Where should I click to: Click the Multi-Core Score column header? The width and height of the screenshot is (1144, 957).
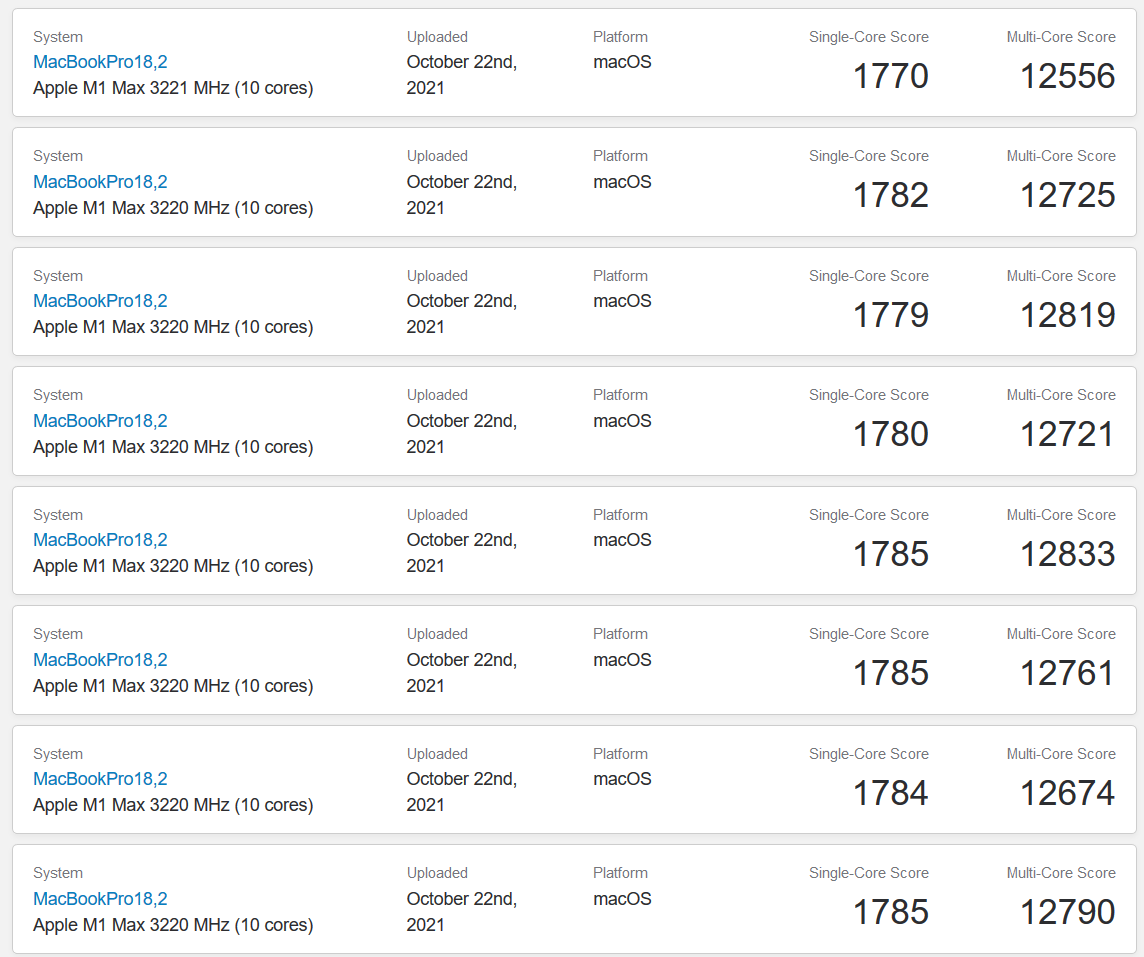[1061, 36]
